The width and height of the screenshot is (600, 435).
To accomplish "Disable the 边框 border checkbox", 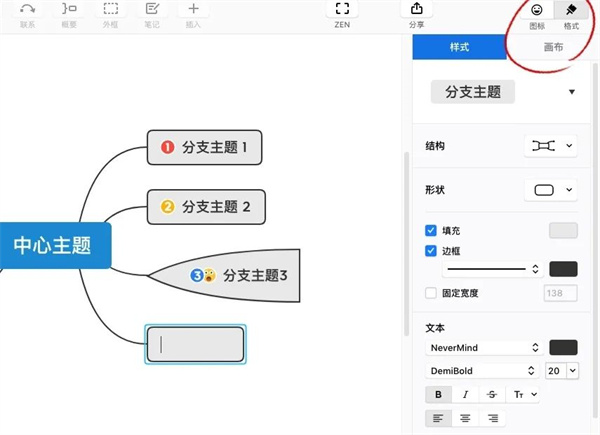I will point(431,250).
